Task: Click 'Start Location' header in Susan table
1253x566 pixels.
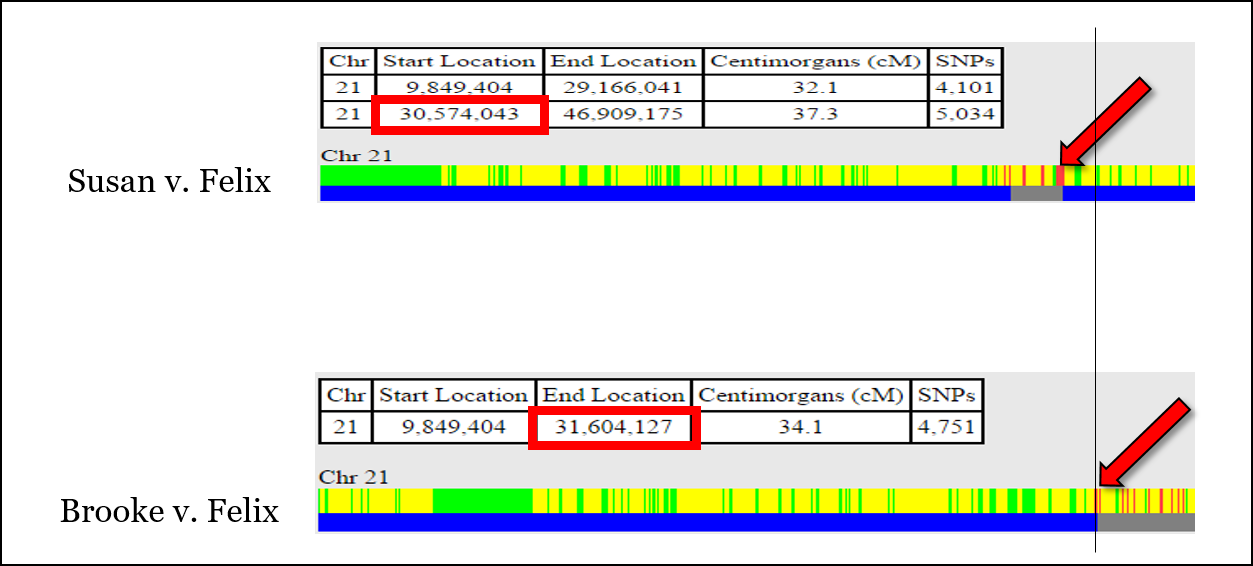Action: [460, 61]
